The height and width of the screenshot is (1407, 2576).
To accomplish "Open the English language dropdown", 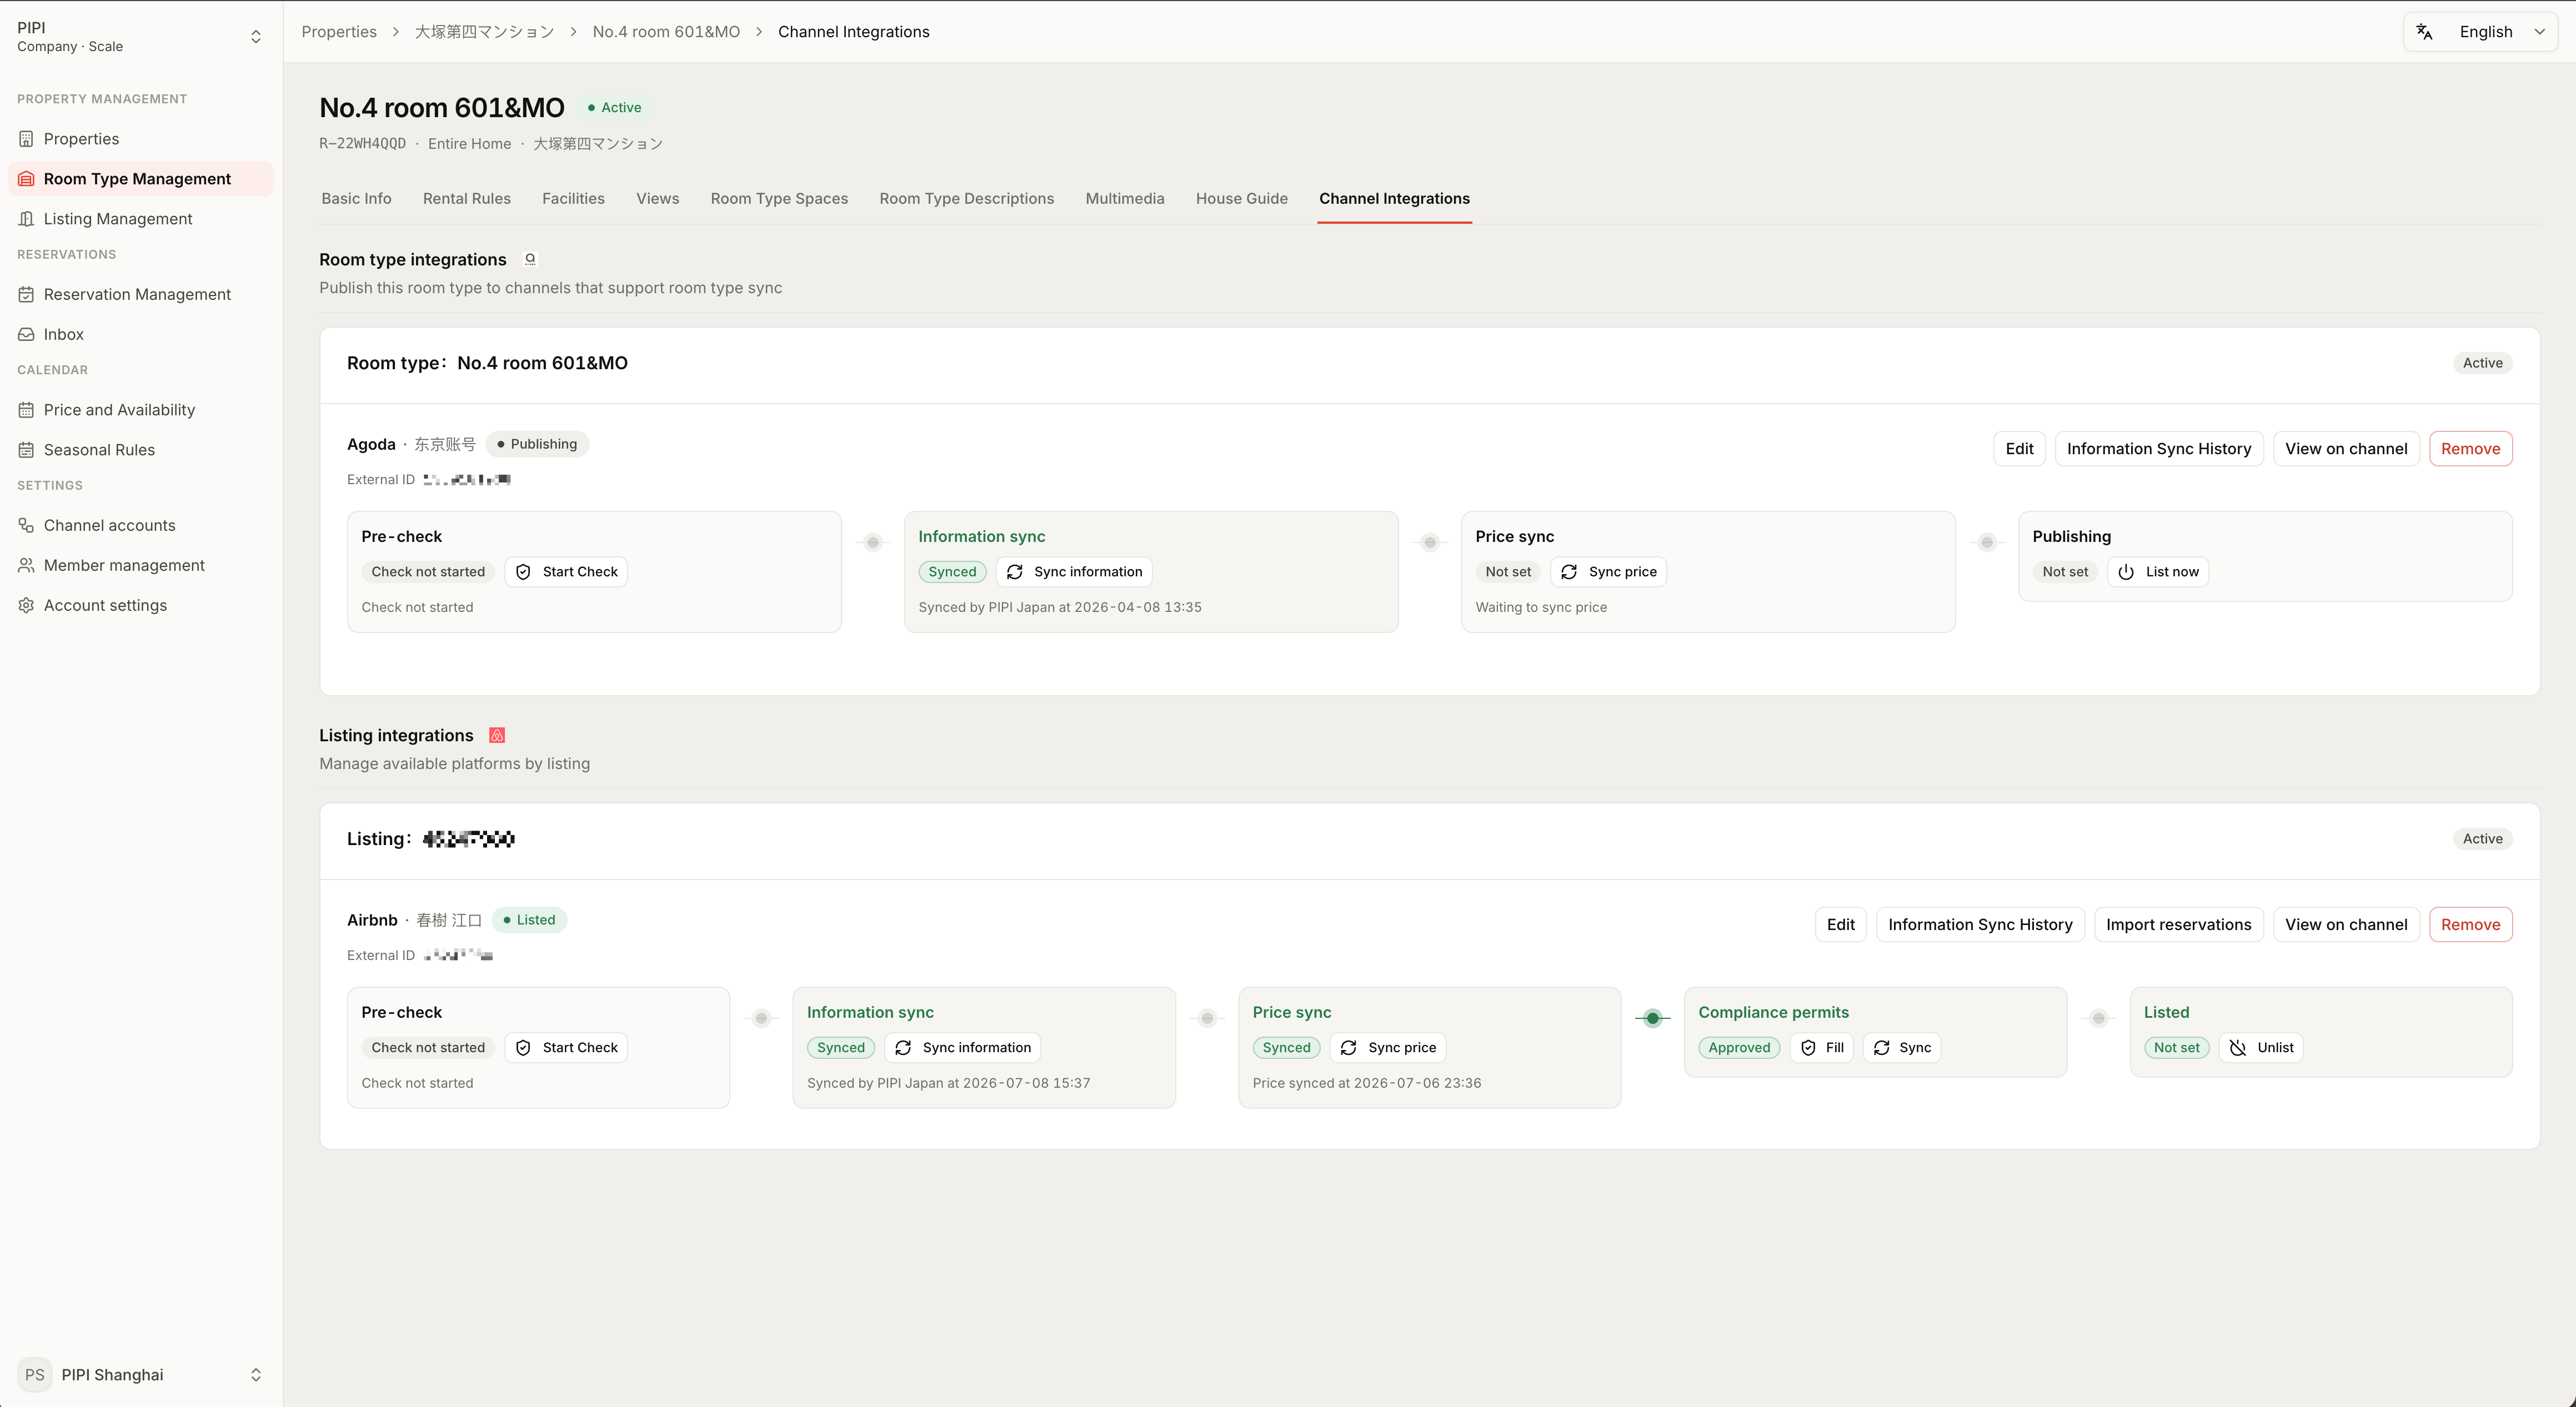I will (x=2480, y=32).
